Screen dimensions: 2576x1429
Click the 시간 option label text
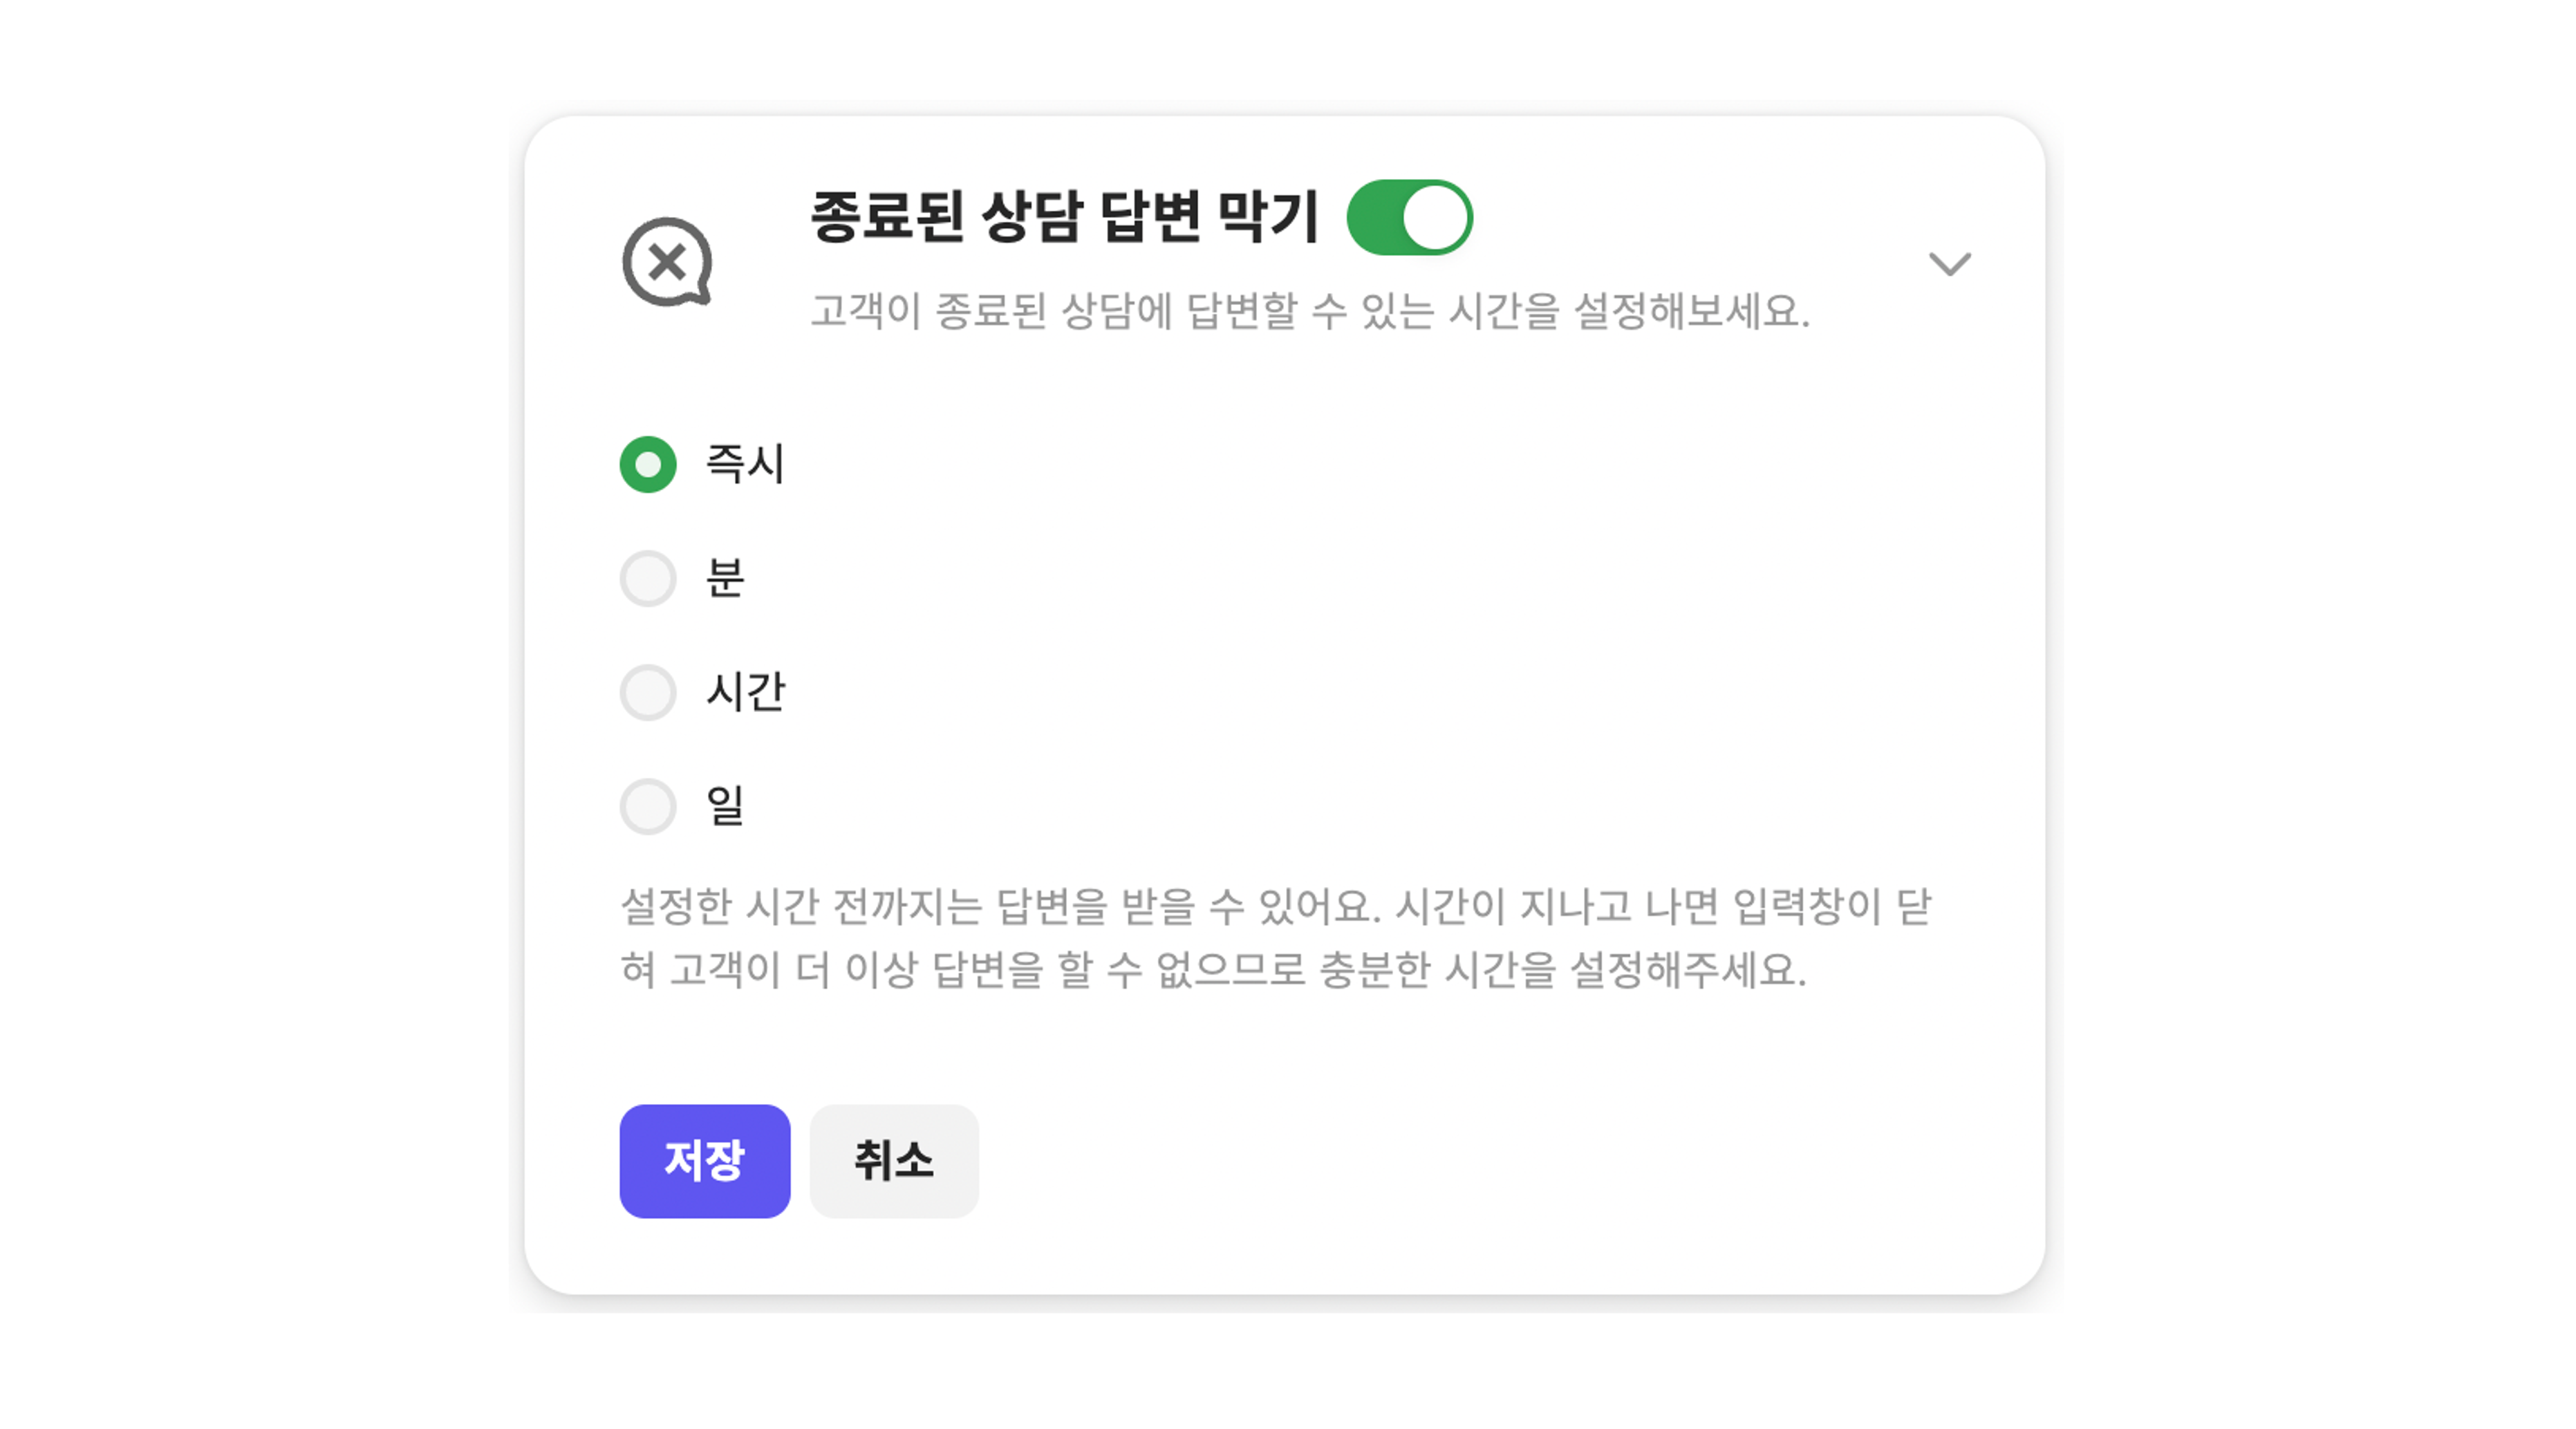(x=745, y=692)
